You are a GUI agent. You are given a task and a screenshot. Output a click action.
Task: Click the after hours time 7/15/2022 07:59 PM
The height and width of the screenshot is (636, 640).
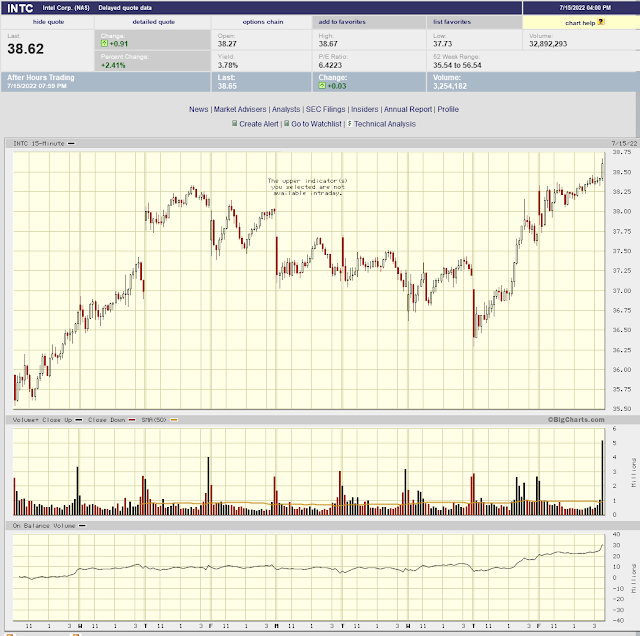[x=37, y=86]
